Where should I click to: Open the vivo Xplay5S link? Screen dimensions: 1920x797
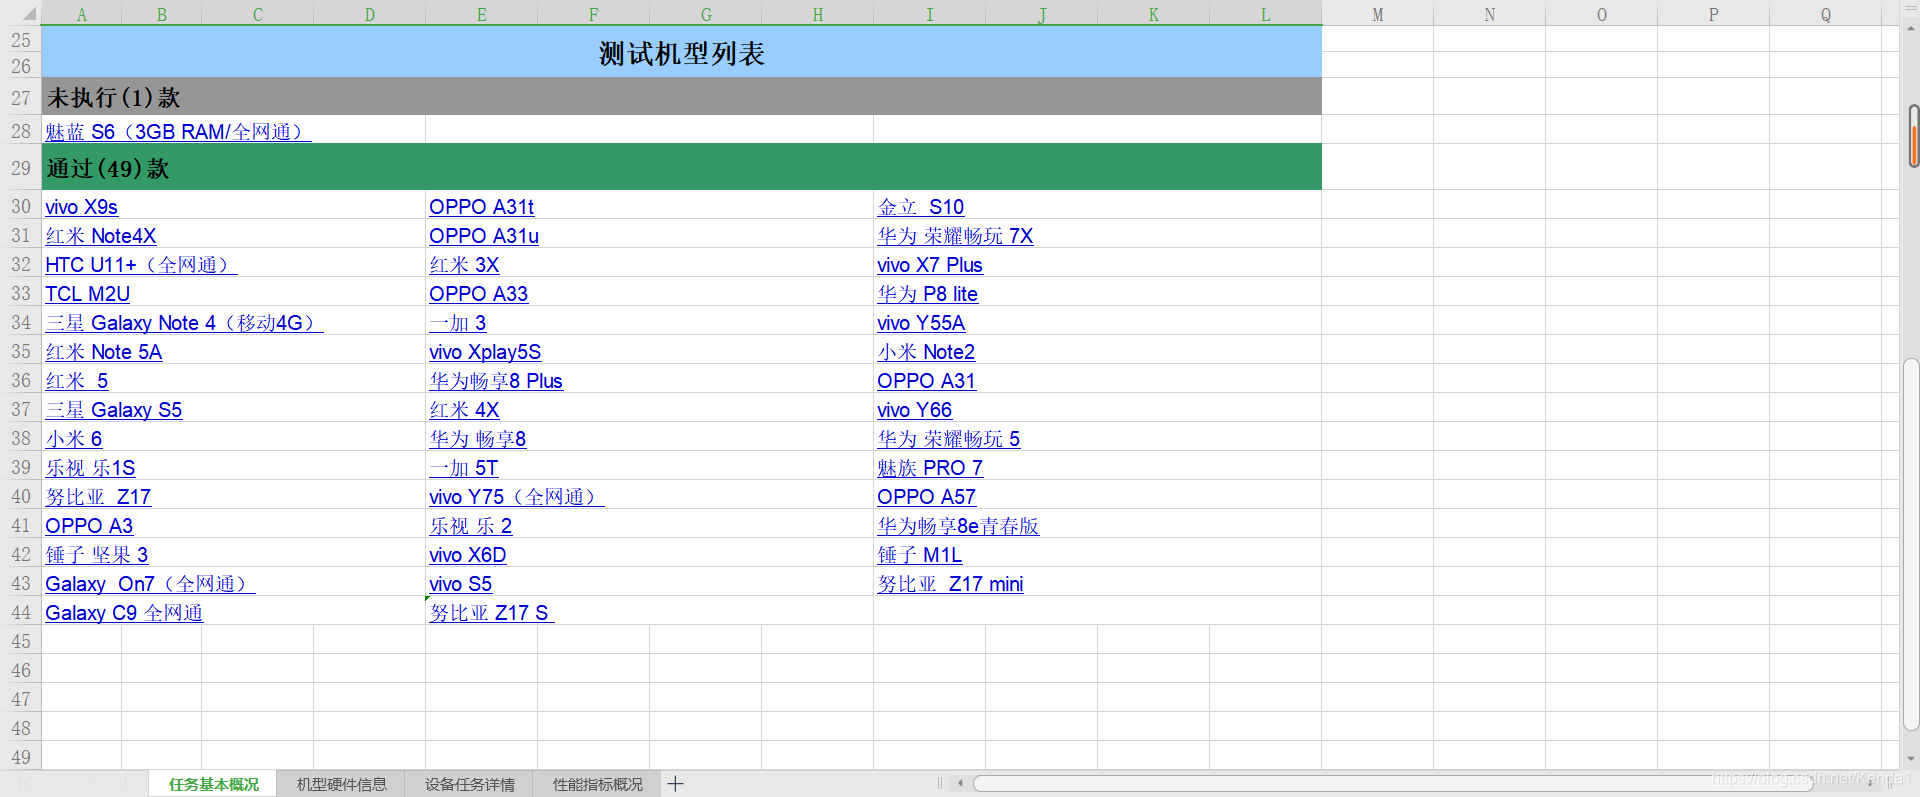(485, 352)
